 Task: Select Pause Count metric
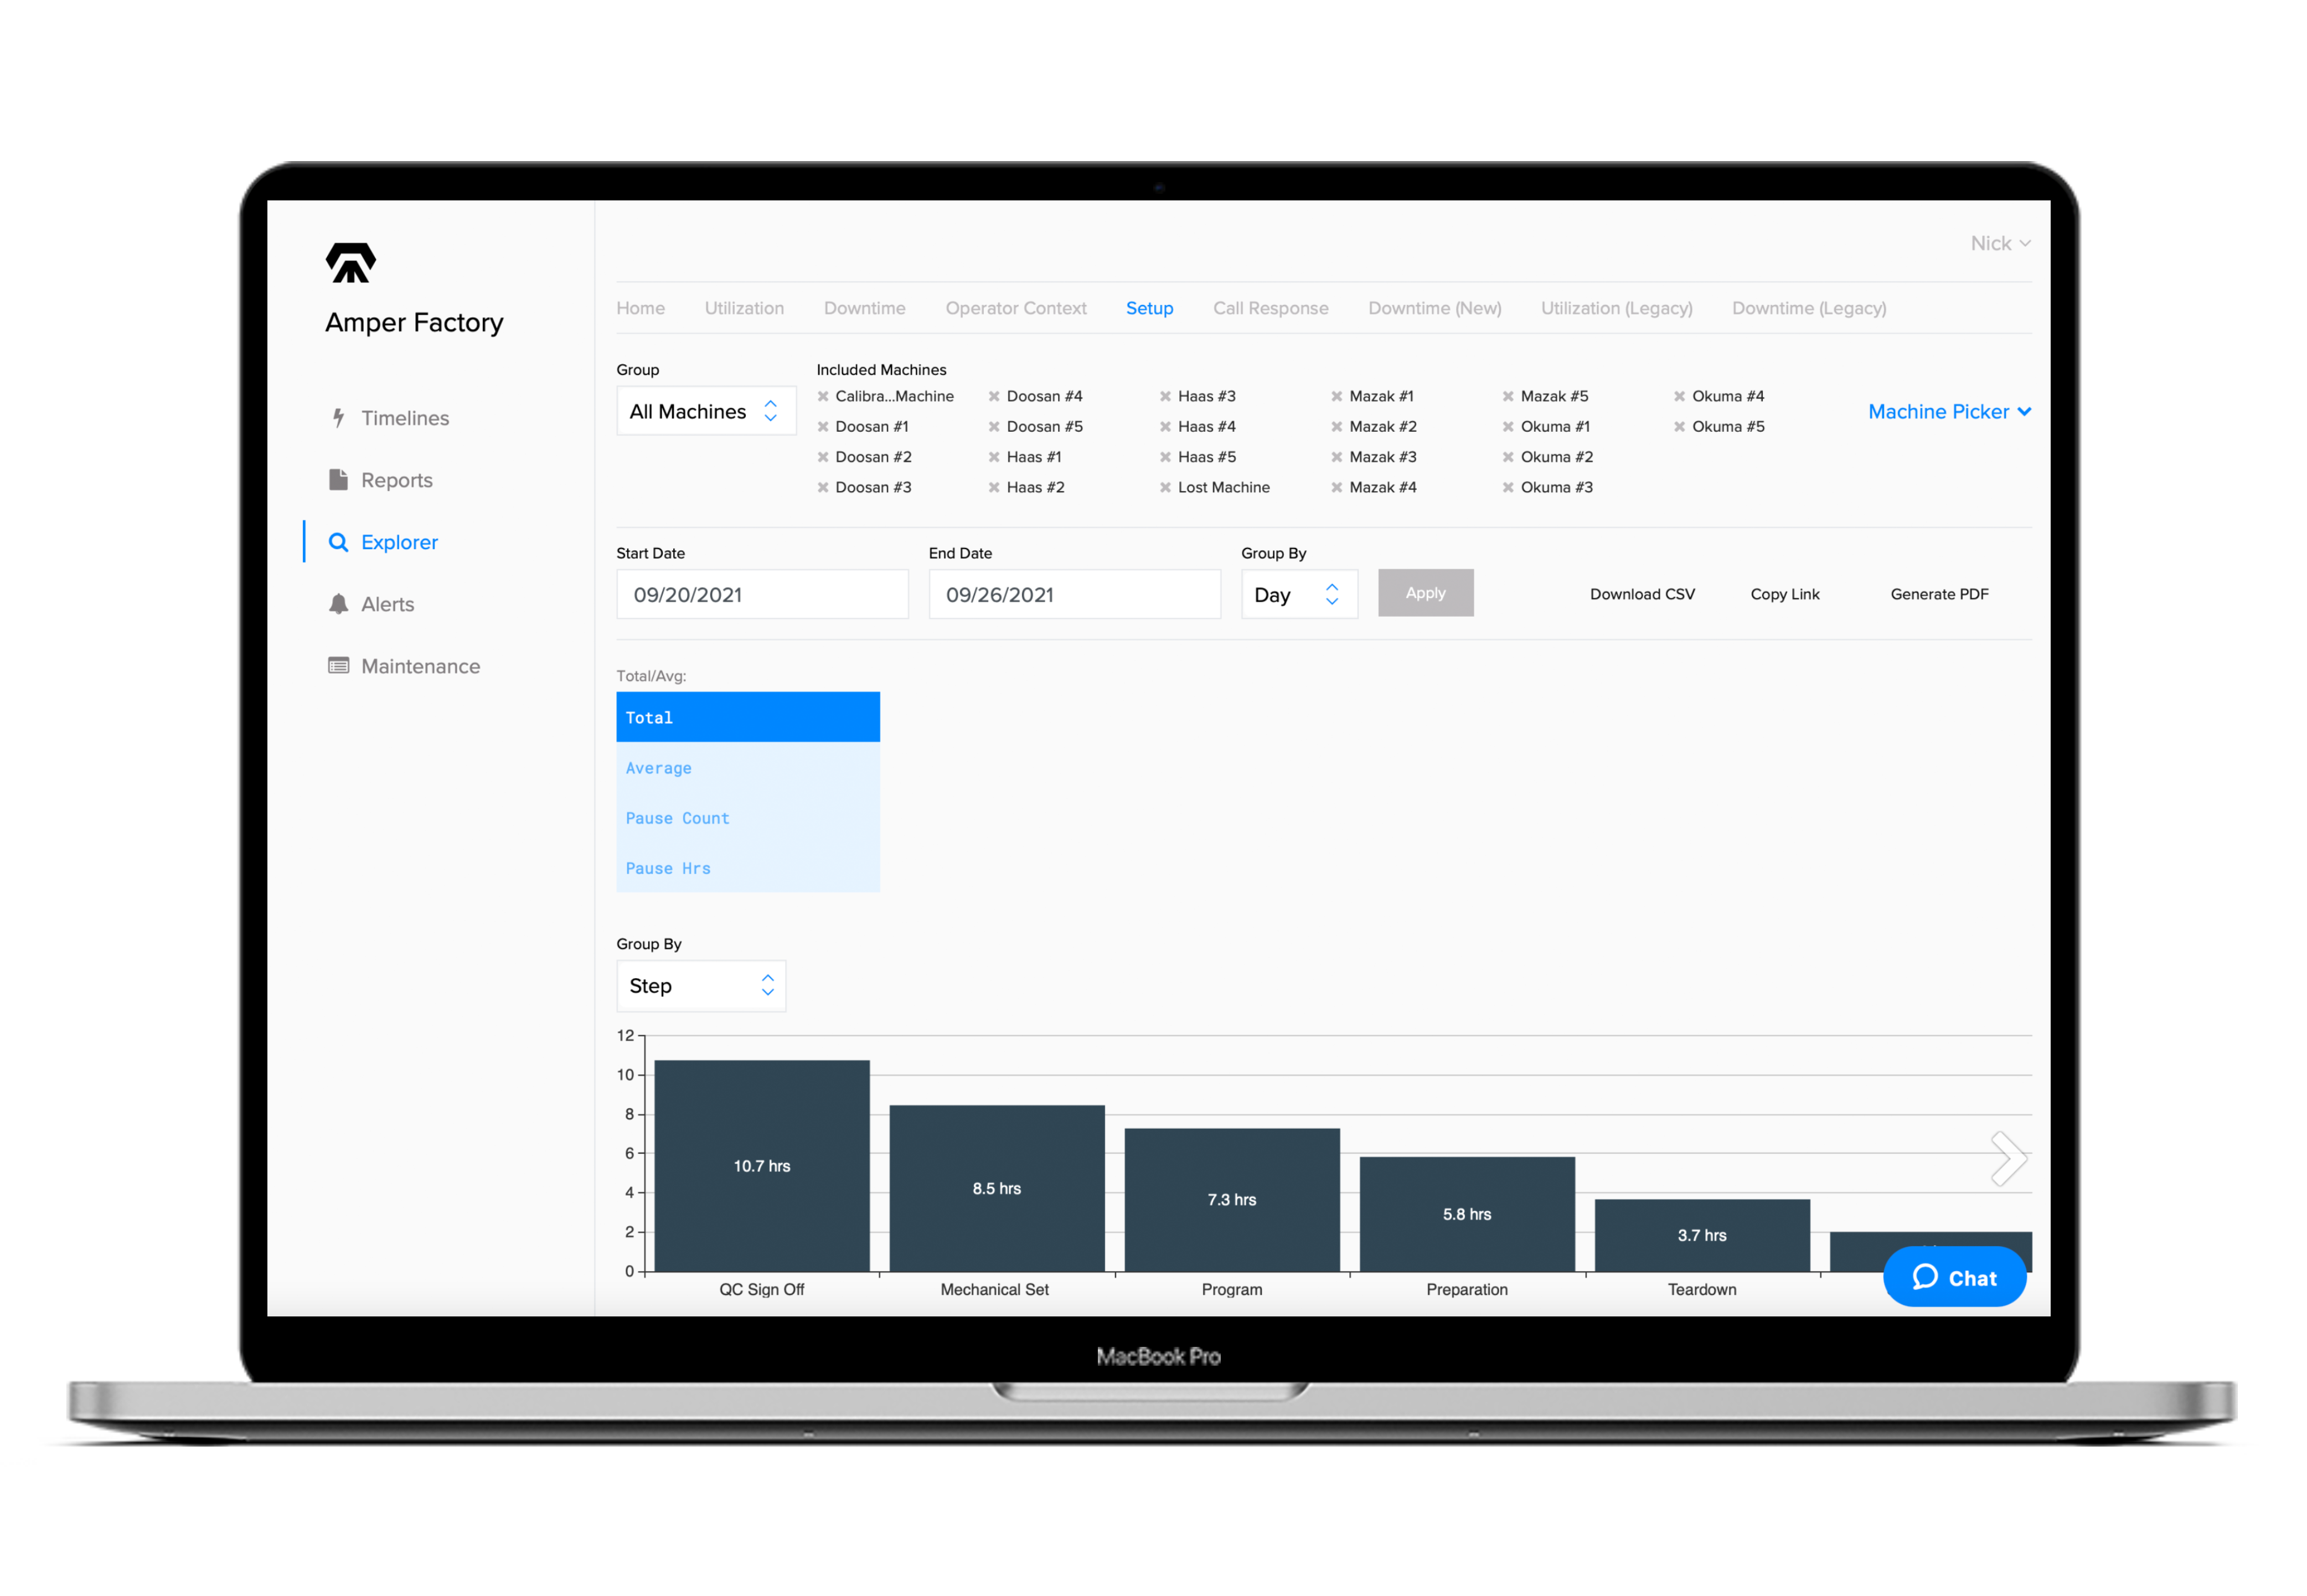coord(677,817)
